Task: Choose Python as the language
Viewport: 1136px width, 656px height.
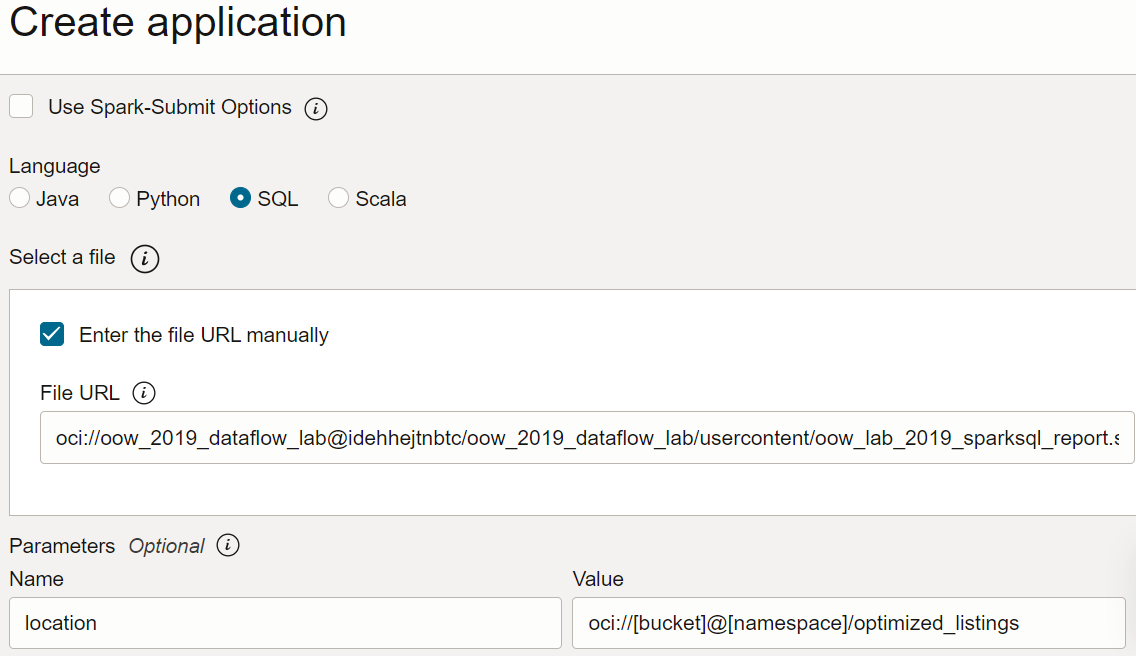Action: [119, 198]
